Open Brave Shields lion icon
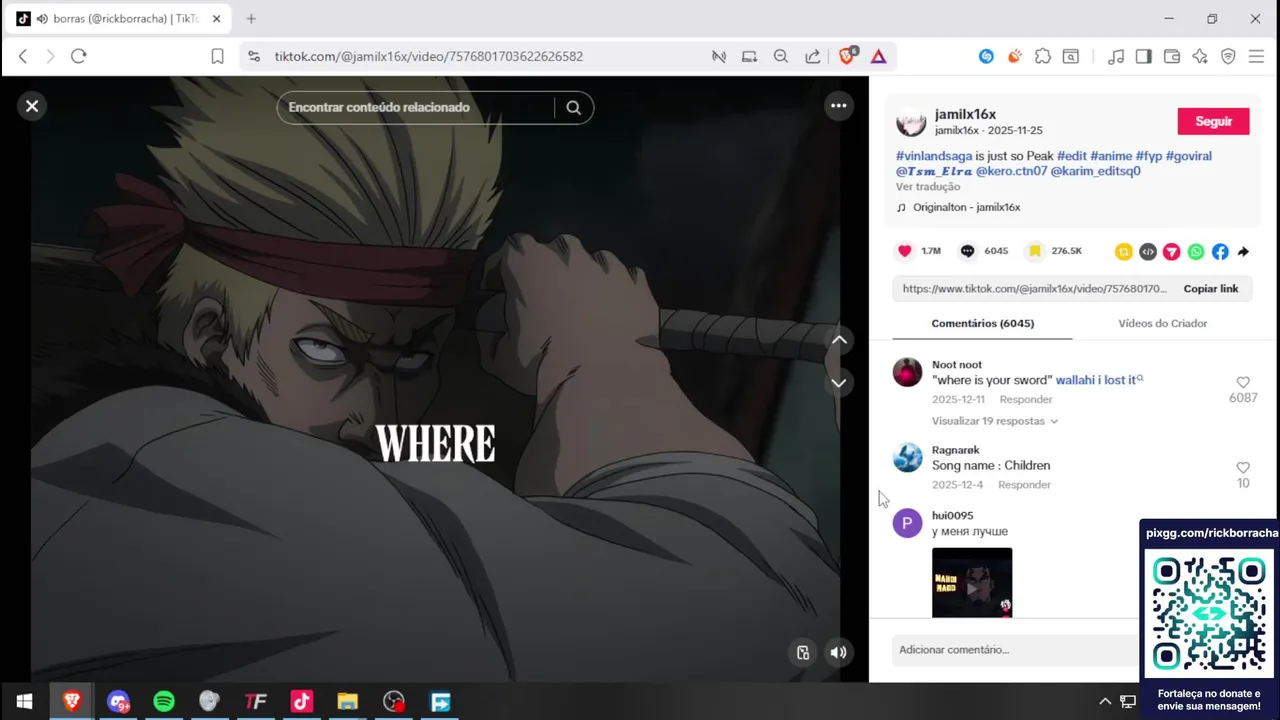This screenshot has height=720, width=1280. point(847,57)
